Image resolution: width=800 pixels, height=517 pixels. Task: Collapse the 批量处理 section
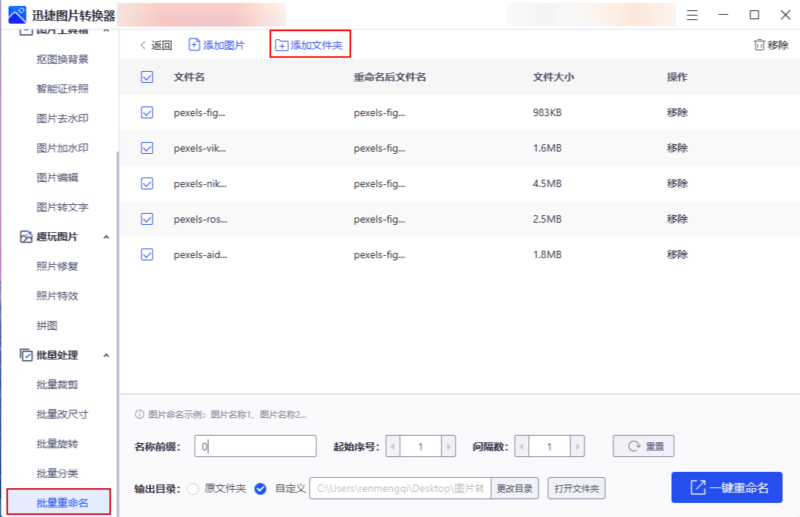pyautogui.click(x=106, y=355)
